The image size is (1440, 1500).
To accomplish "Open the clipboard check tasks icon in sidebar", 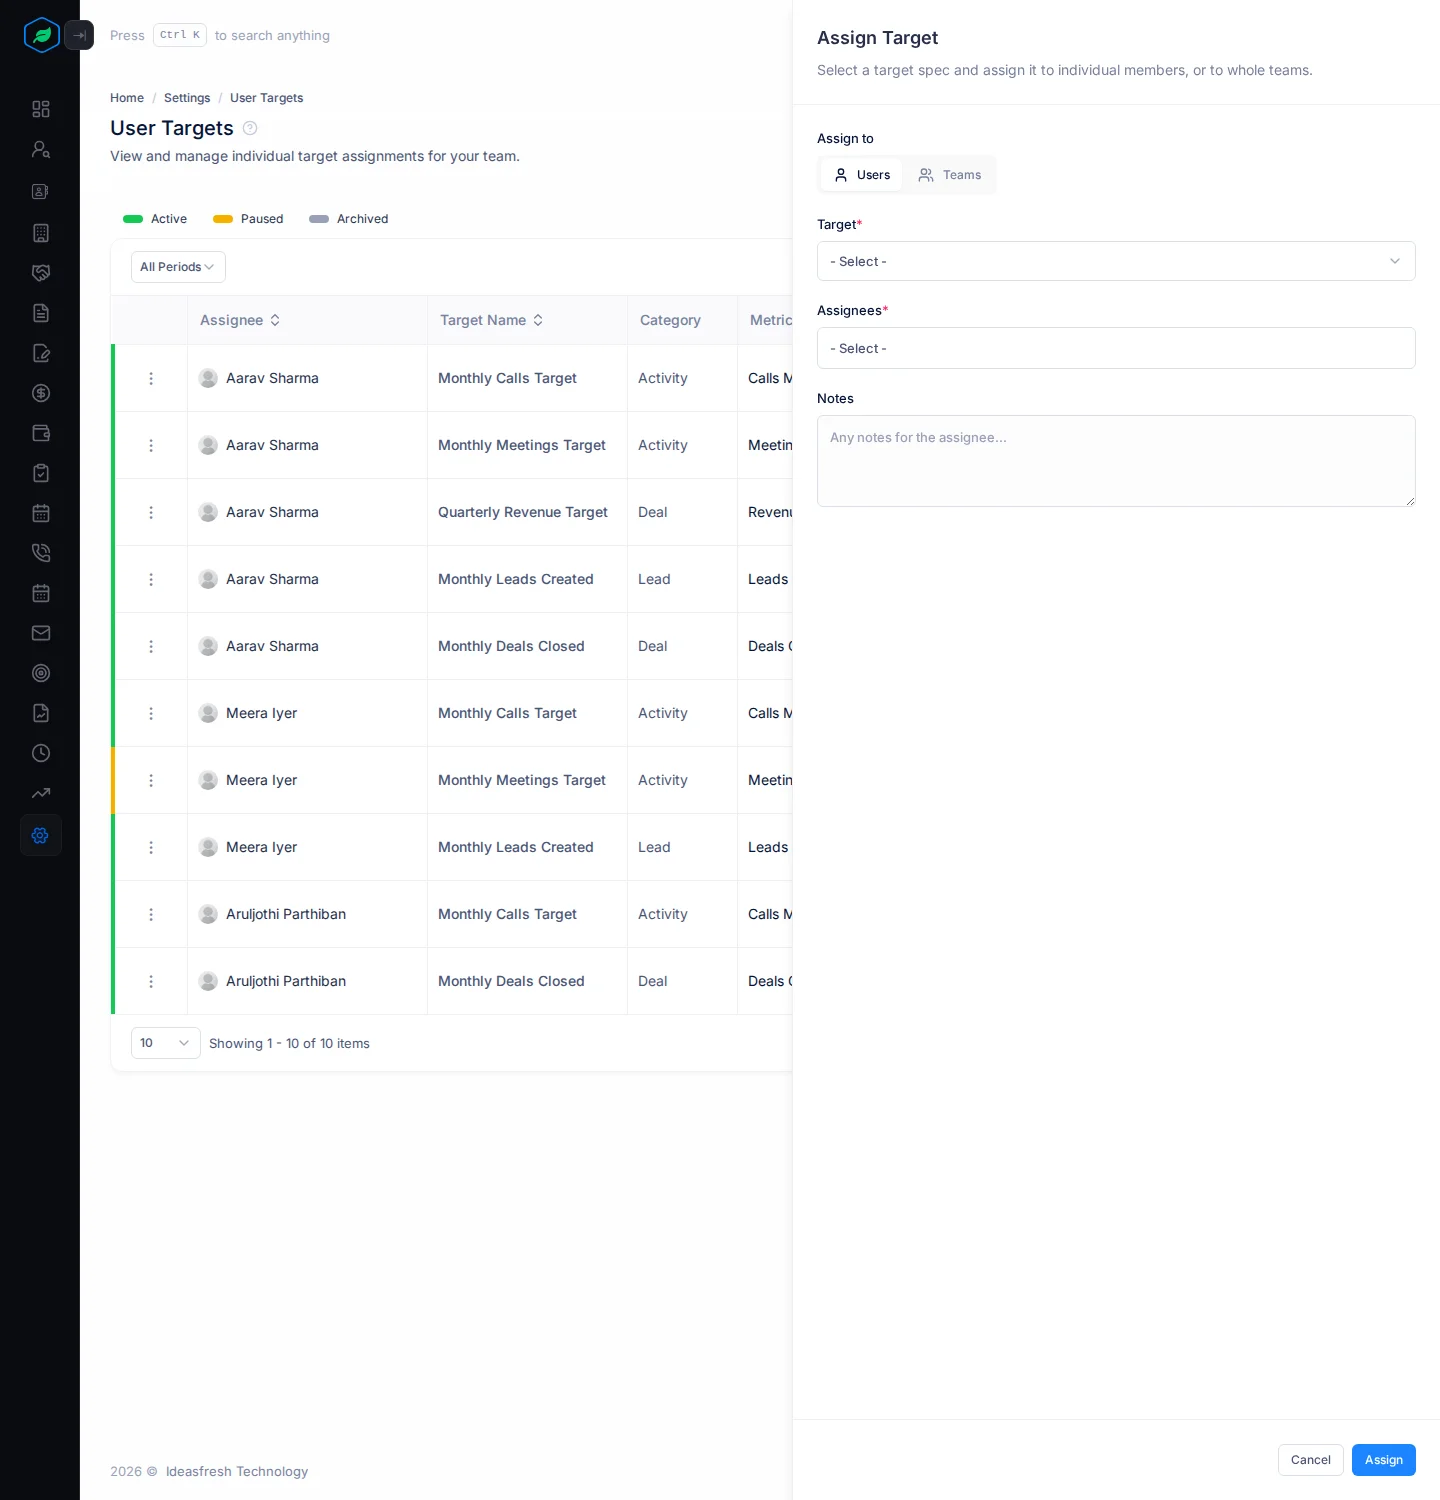I will [x=41, y=473].
